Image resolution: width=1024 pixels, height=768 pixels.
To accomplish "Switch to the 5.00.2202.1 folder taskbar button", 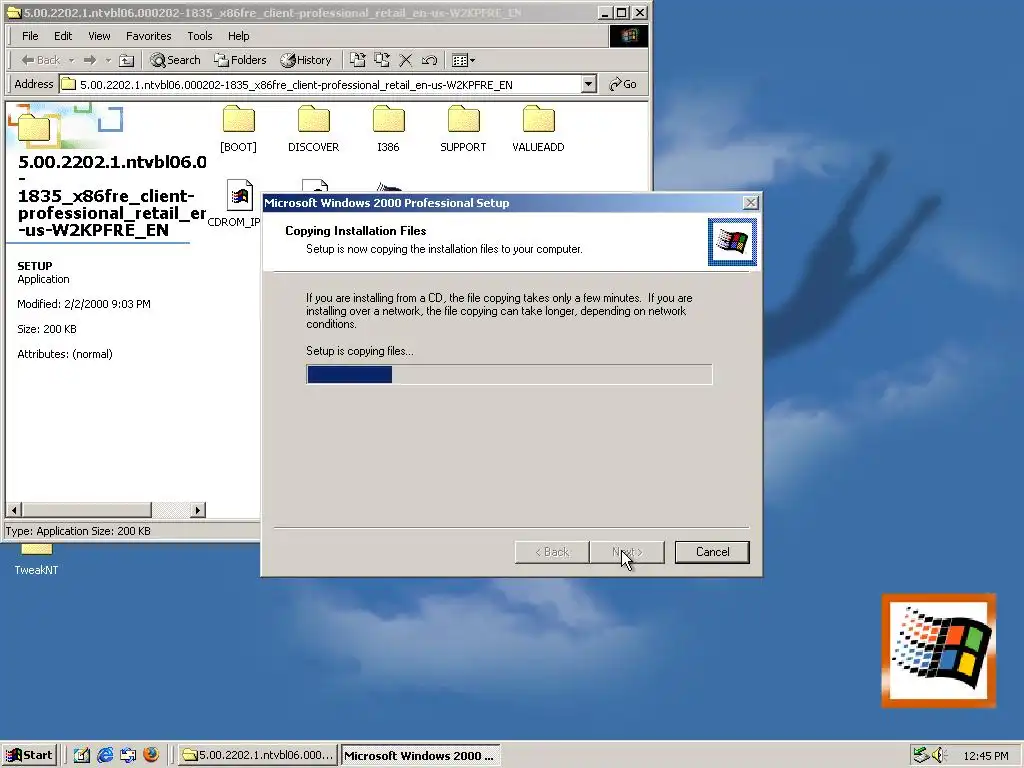I will tap(258, 756).
